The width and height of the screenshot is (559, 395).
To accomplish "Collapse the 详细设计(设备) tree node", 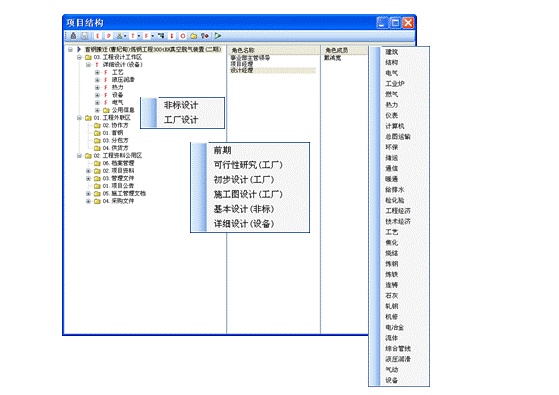I will tap(88, 65).
